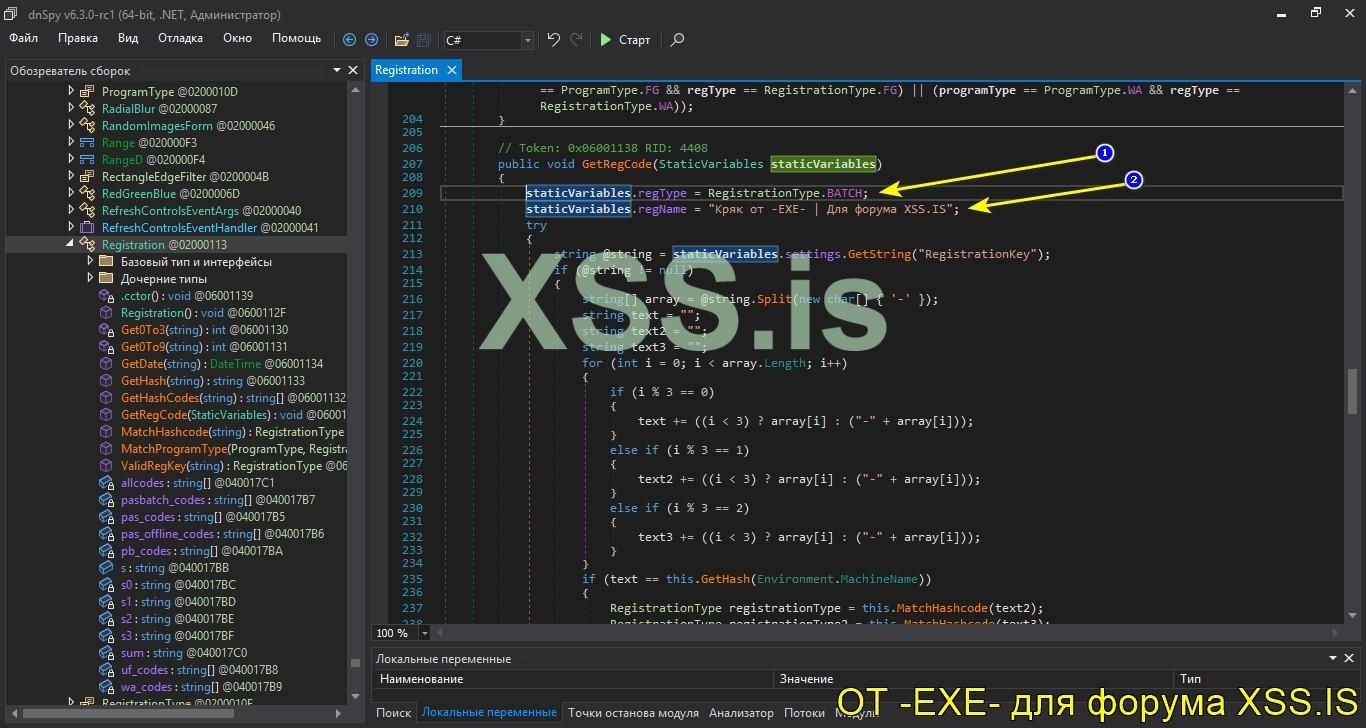This screenshot has height=728, width=1366.
Task: Click the undo toolbar icon
Action: point(554,40)
